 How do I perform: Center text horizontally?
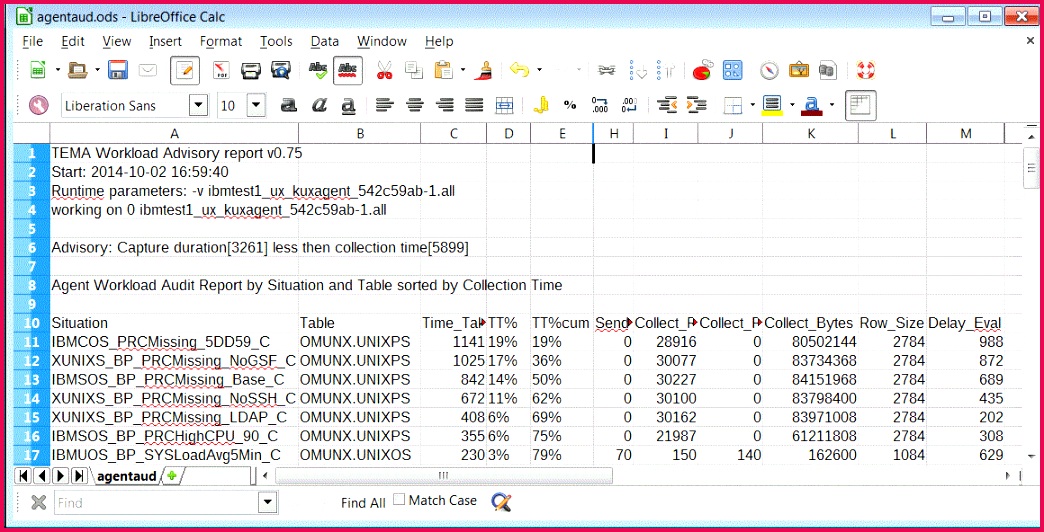tap(415, 105)
